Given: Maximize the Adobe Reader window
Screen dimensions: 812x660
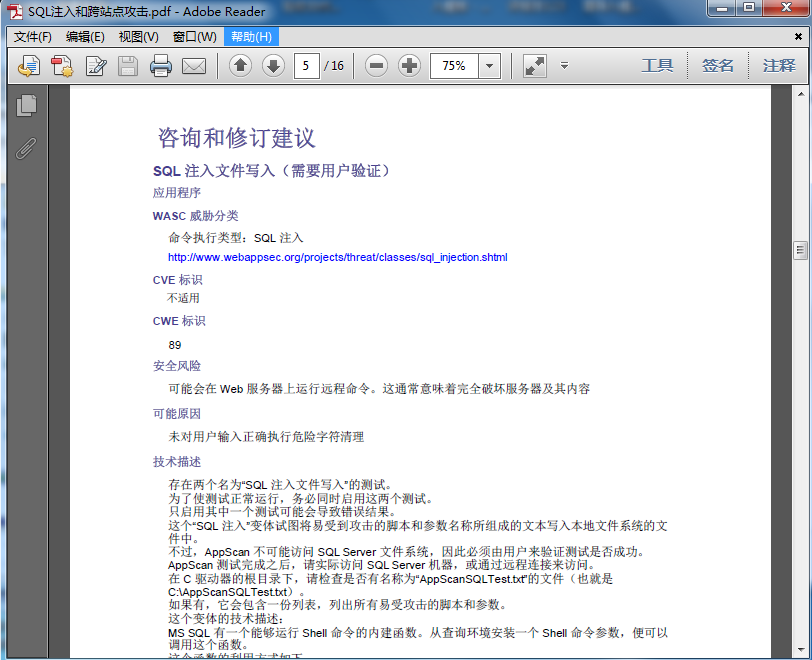Looking at the screenshot, I should tap(749, 8).
